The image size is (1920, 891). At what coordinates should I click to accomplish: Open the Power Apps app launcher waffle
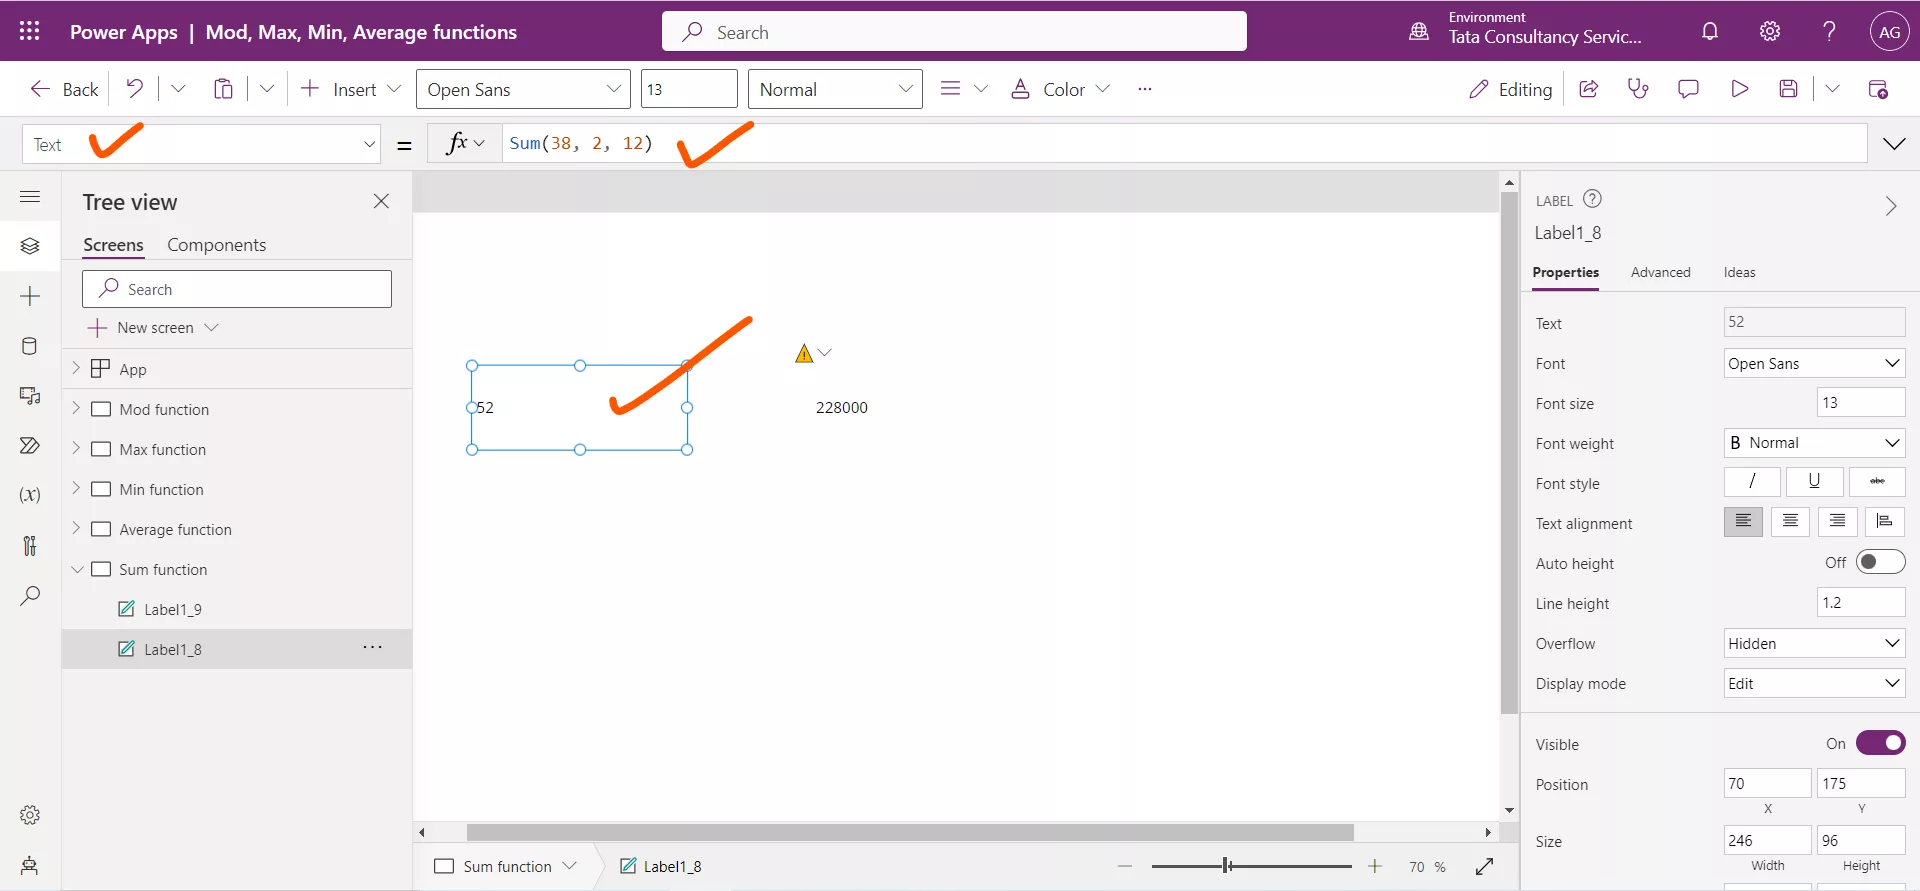29,31
